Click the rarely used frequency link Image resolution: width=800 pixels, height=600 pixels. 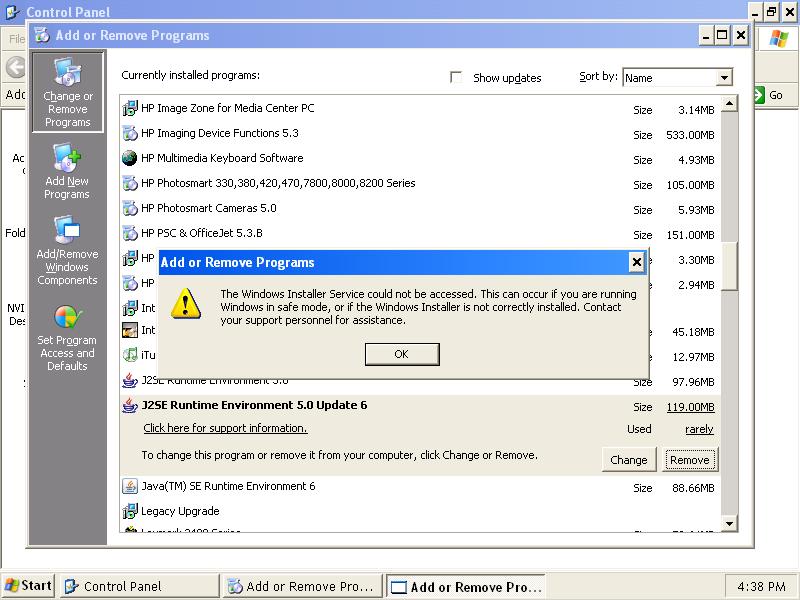click(699, 430)
